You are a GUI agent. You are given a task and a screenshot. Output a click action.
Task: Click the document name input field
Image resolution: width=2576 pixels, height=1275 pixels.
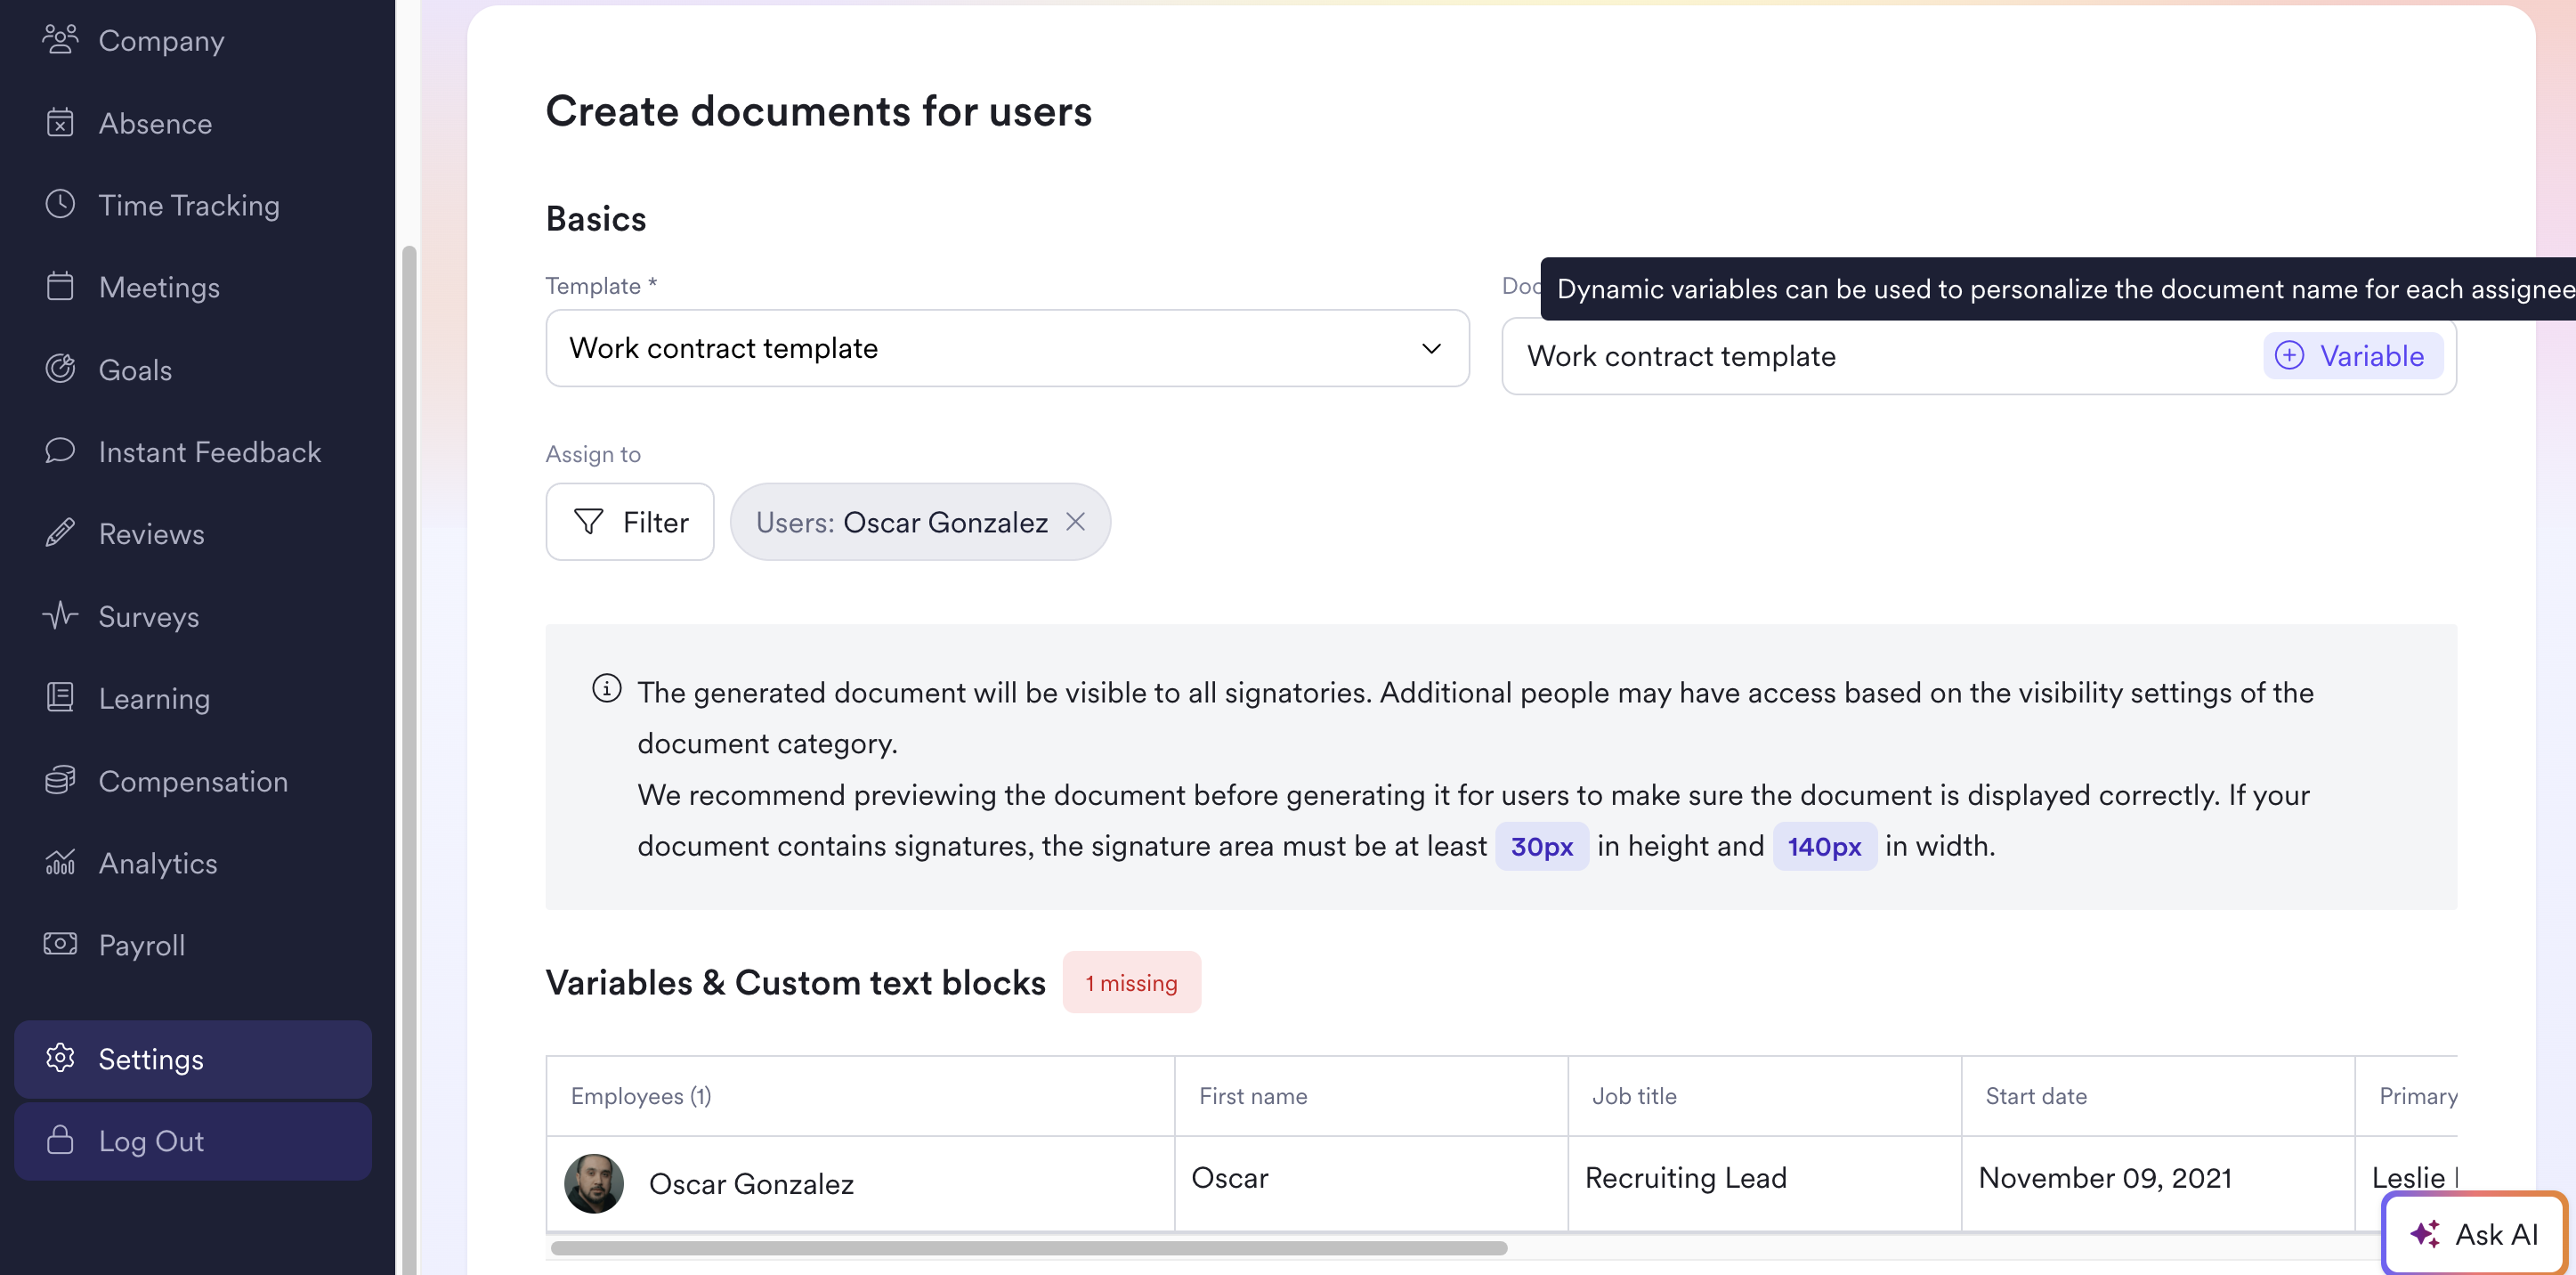pyautogui.click(x=1880, y=356)
